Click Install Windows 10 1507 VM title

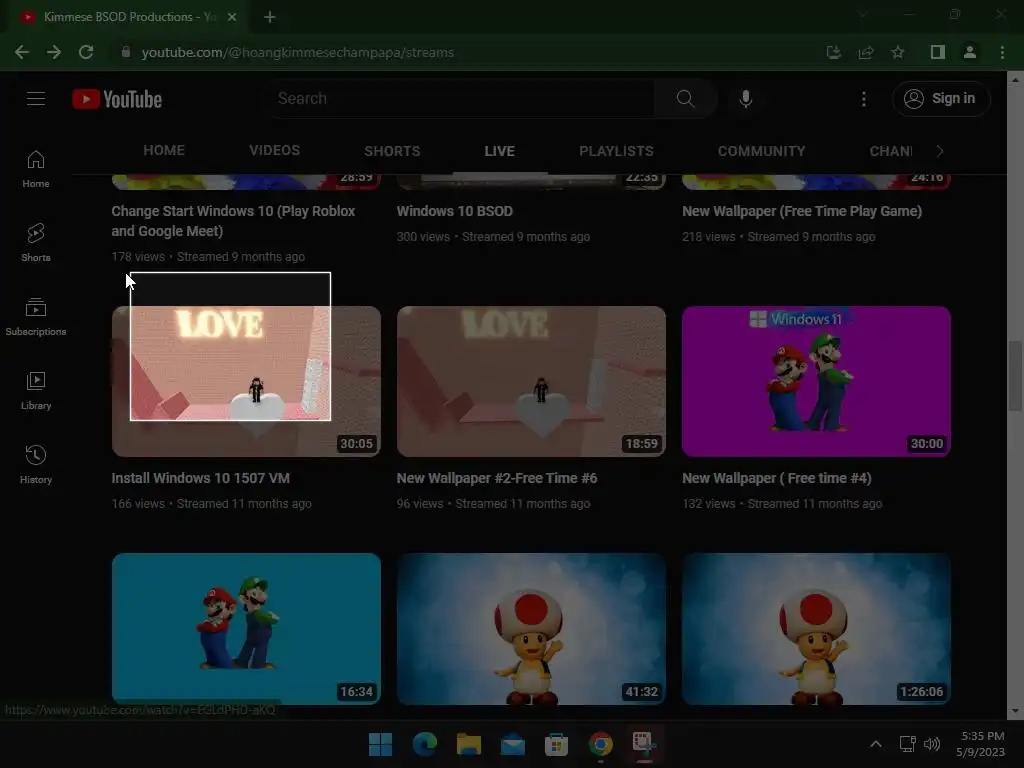click(x=200, y=478)
